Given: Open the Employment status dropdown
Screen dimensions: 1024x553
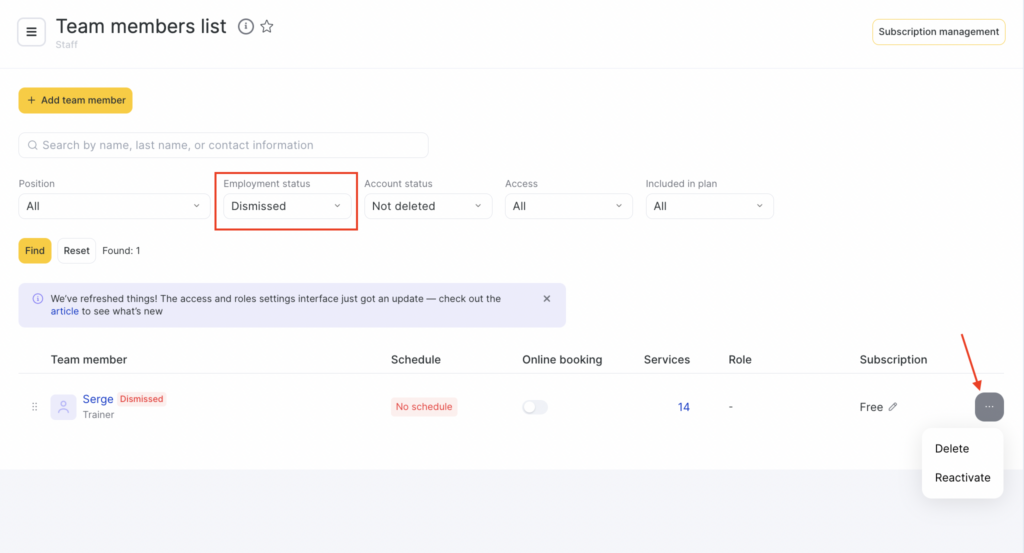Looking at the screenshot, I should pyautogui.click(x=287, y=206).
